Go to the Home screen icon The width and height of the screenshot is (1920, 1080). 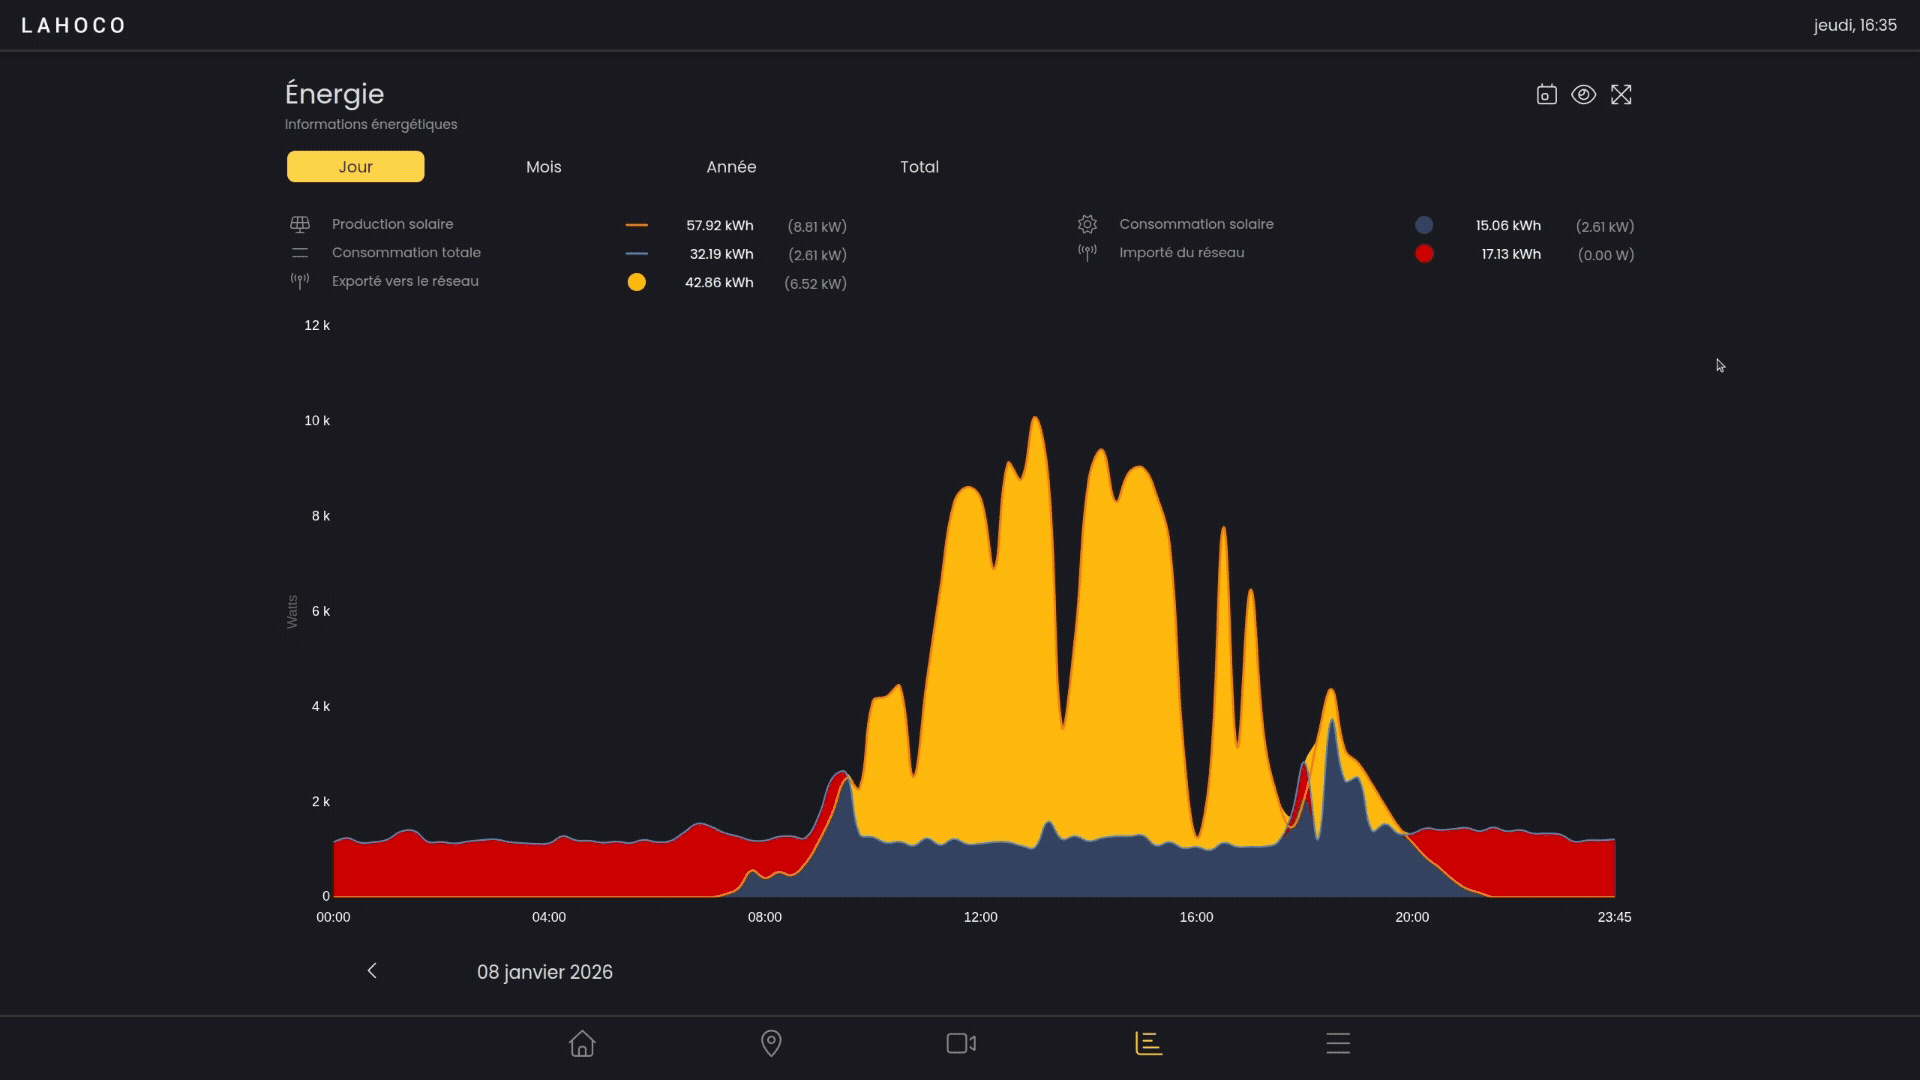[582, 1043]
